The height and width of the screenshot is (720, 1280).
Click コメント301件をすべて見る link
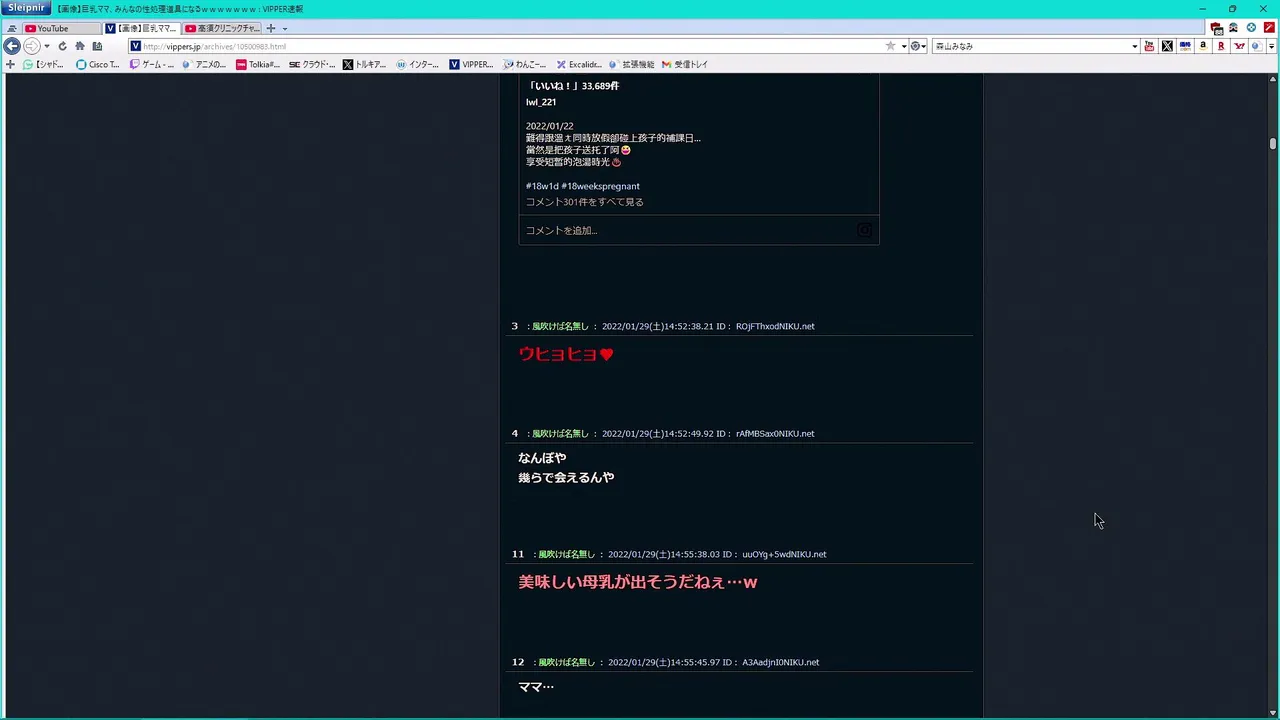tap(584, 202)
